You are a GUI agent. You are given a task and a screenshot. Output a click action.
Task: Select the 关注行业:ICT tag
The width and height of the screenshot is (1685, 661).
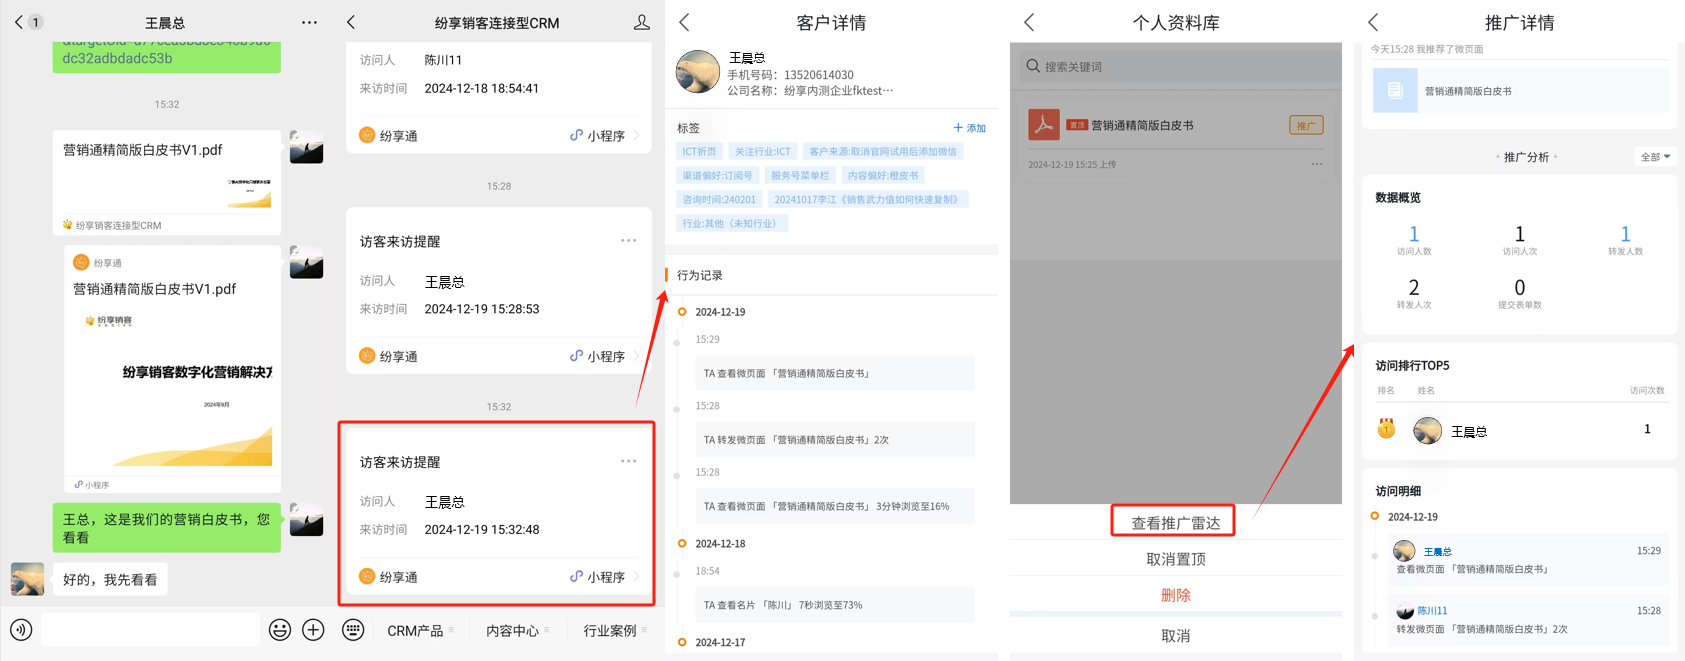[763, 151]
